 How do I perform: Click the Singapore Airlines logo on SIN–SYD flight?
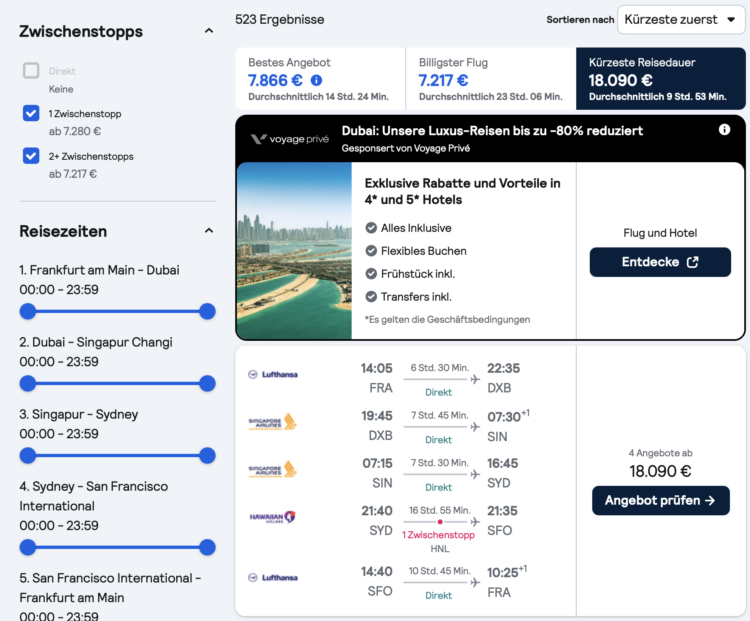(x=273, y=469)
